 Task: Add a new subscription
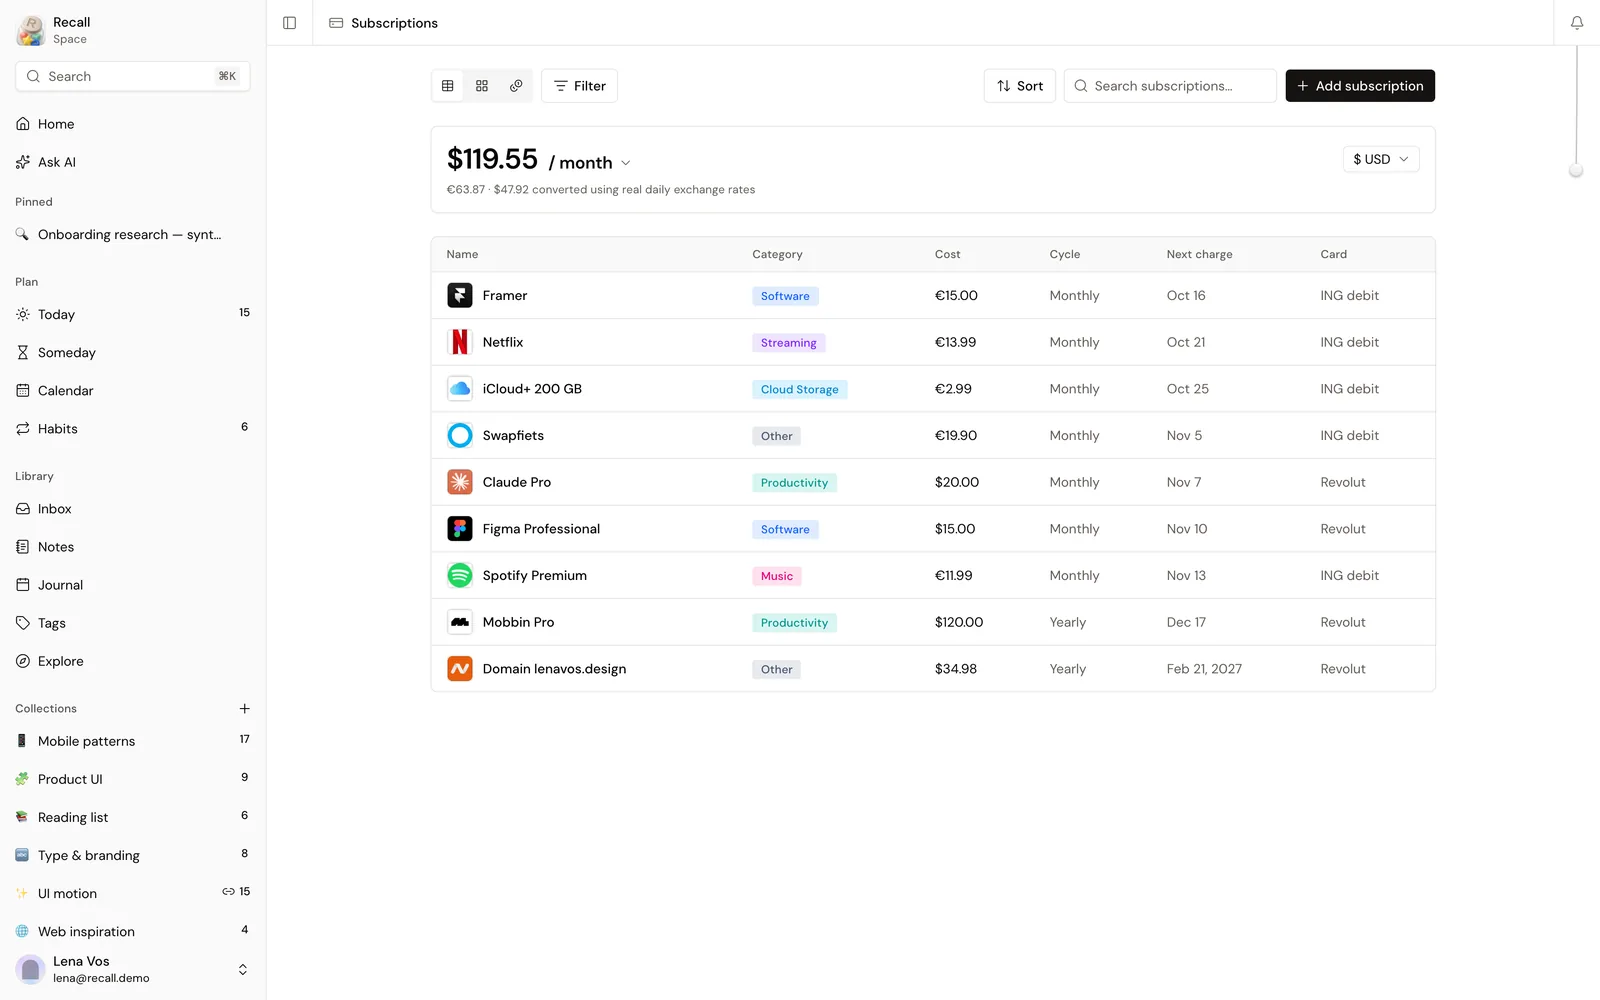[1360, 86]
